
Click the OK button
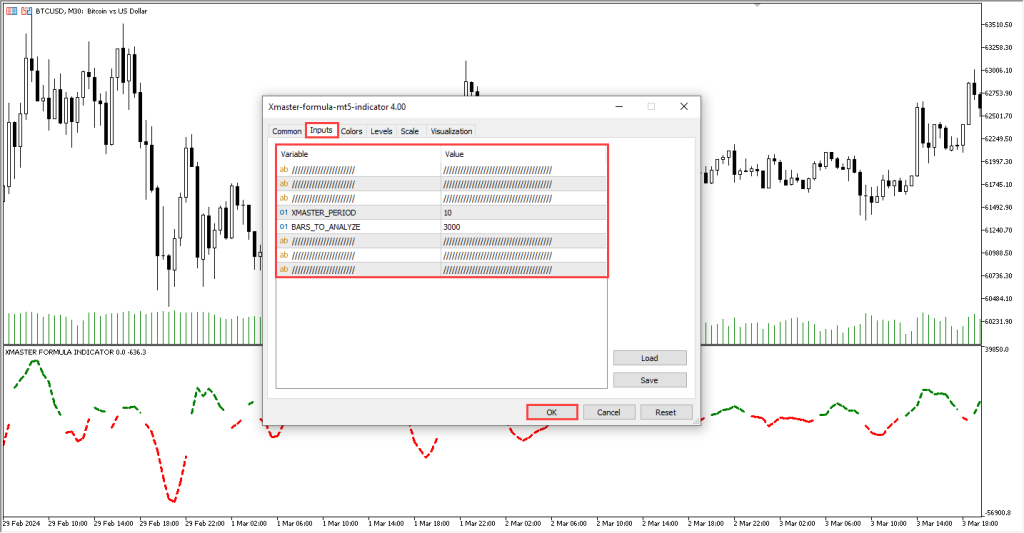click(552, 412)
